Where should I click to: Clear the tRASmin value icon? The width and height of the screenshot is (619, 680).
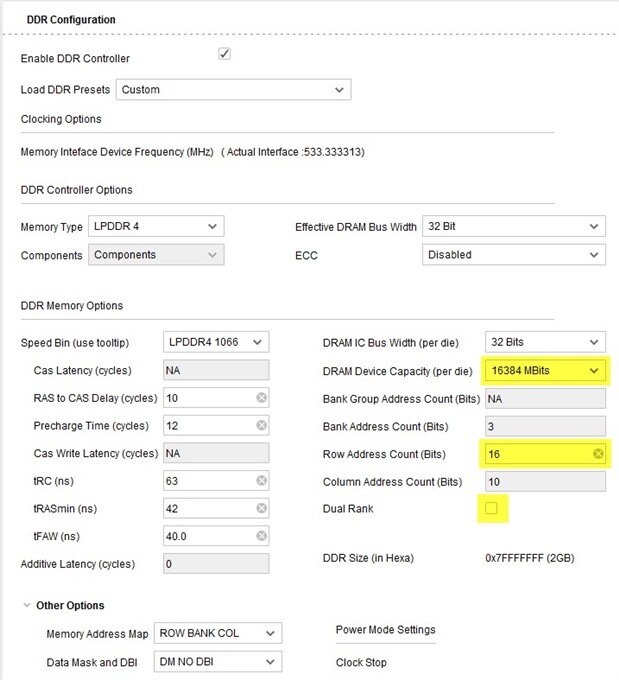(261, 509)
